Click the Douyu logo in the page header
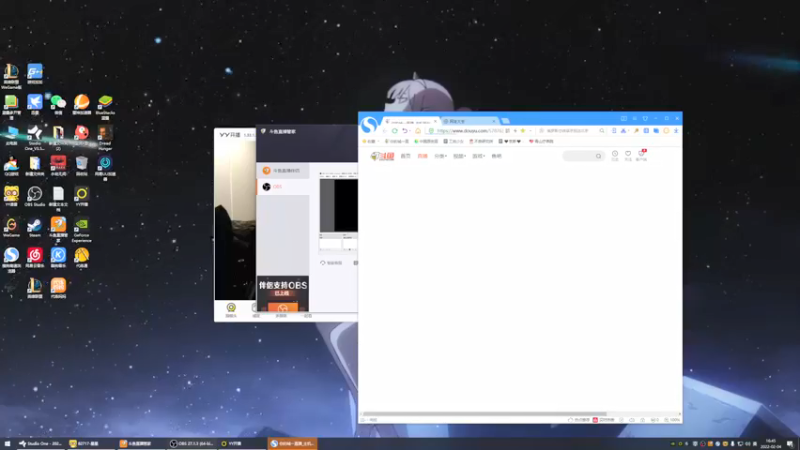The width and height of the screenshot is (800, 450). coord(382,156)
